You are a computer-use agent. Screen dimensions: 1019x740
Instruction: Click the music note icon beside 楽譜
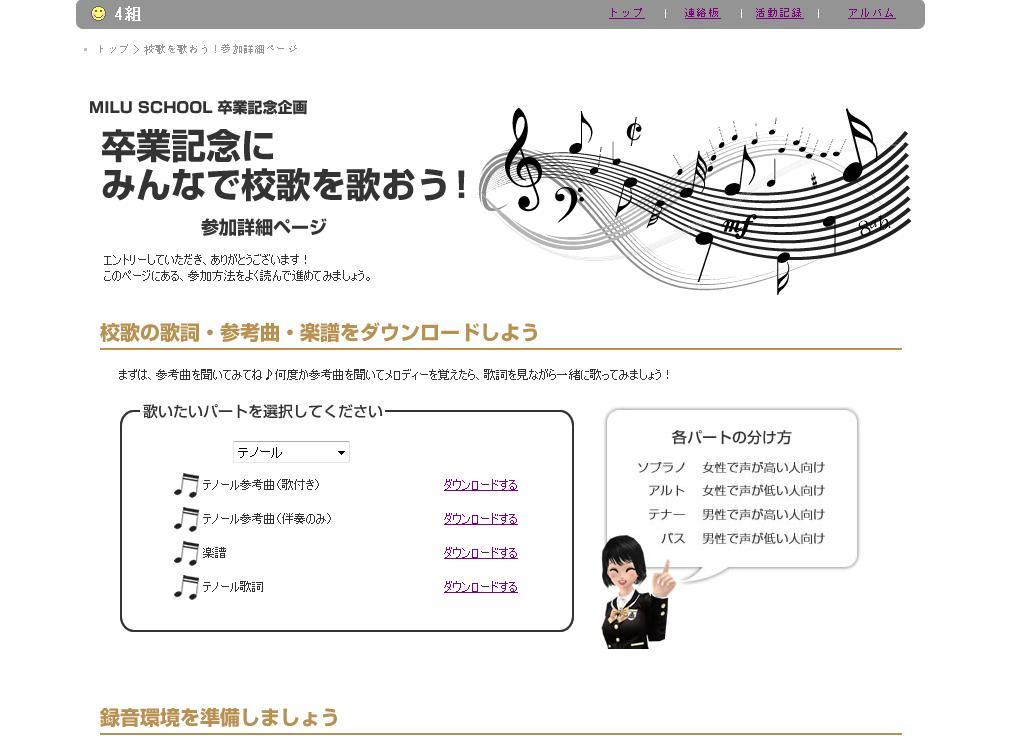click(186, 553)
